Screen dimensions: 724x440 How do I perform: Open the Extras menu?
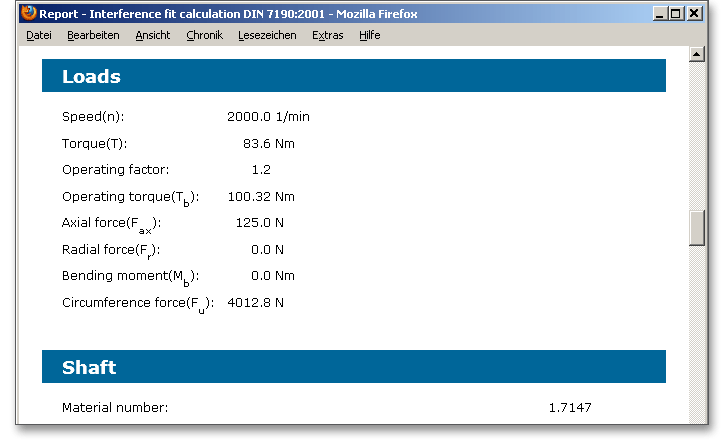[327, 35]
